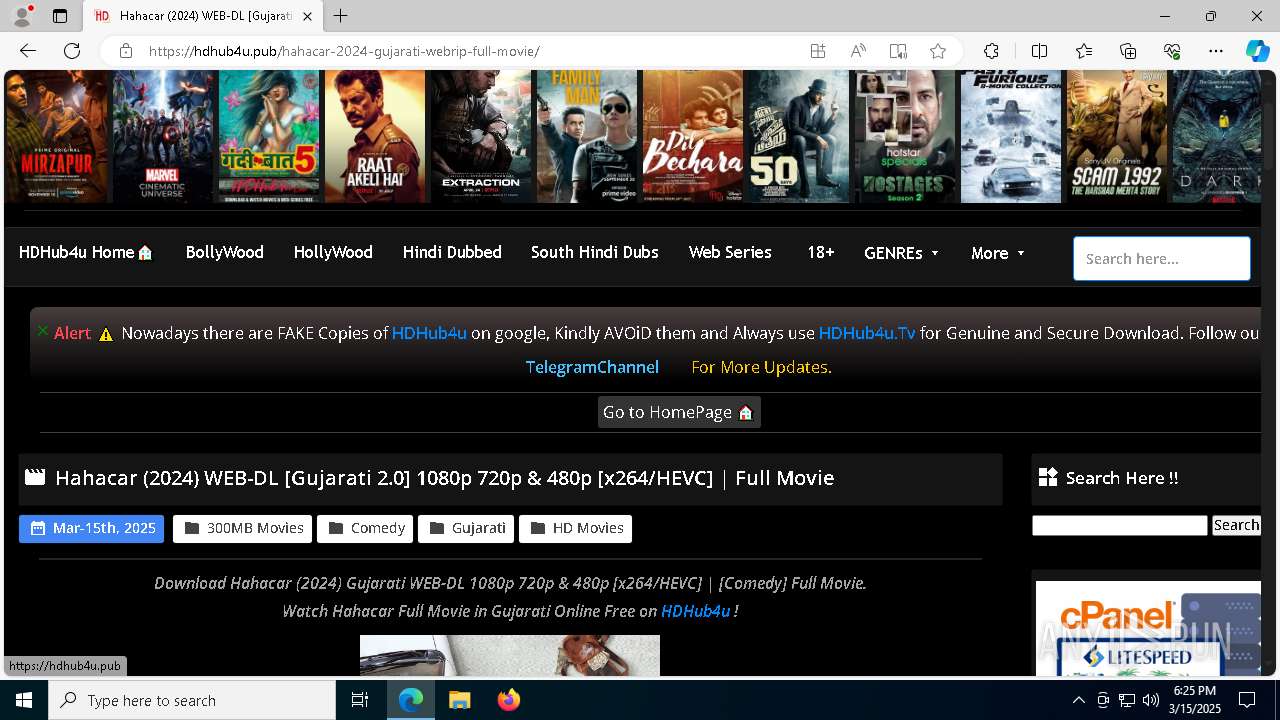Follow the HDHub4u.Tv link in the alert
The width and height of the screenshot is (1280, 720).
click(x=867, y=333)
